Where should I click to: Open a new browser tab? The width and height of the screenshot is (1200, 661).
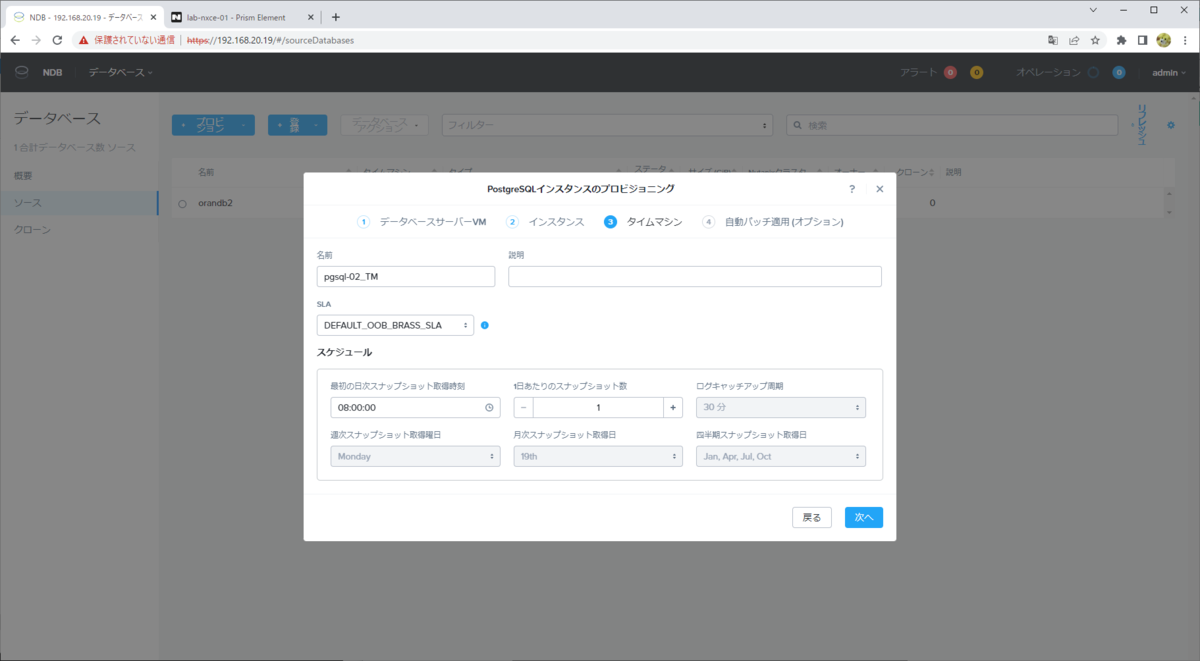pos(336,16)
